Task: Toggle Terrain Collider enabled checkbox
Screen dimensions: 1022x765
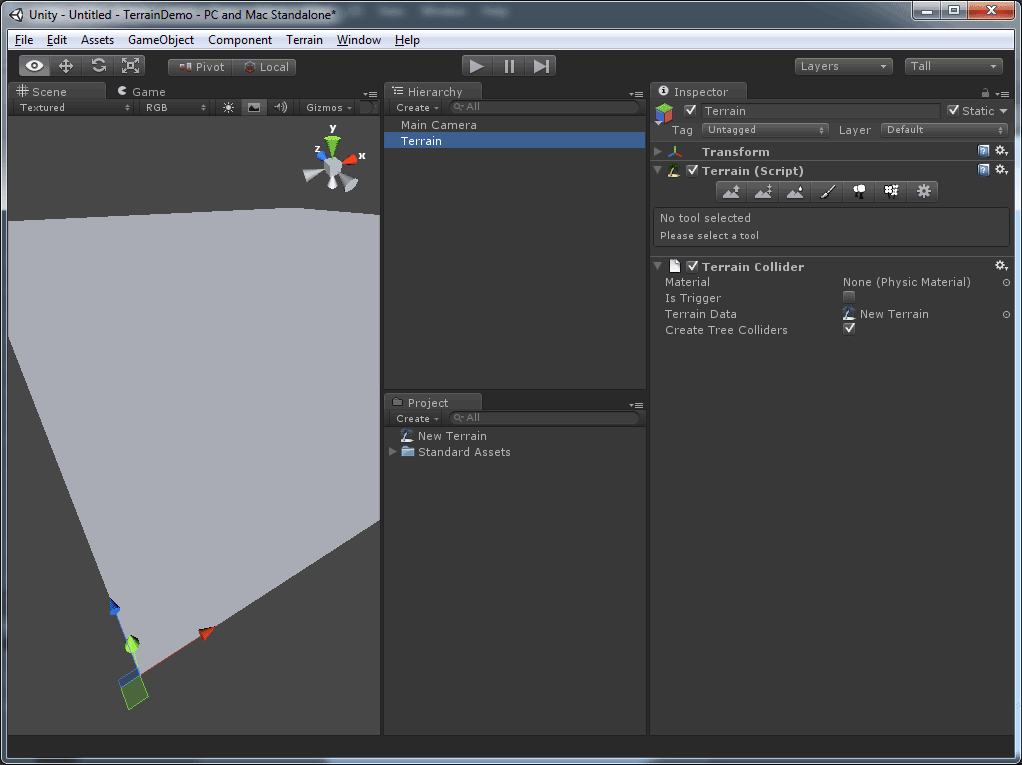Action: coord(692,266)
